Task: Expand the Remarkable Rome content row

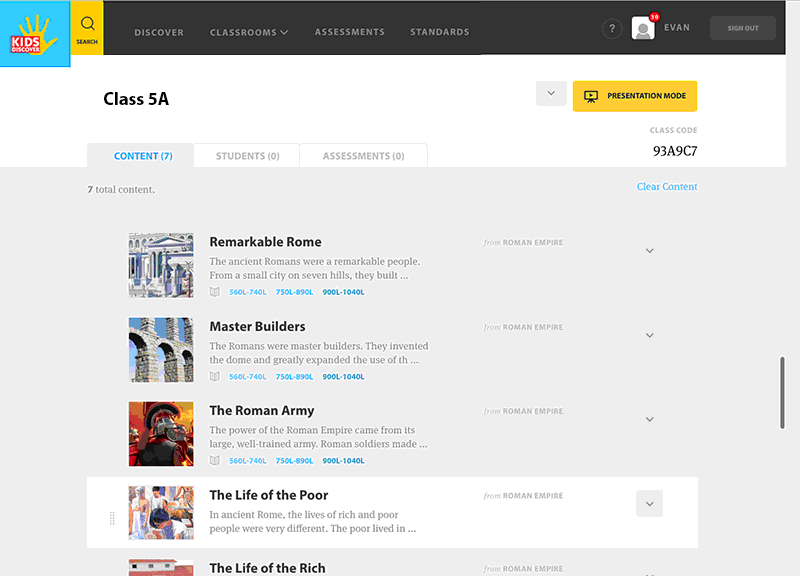Action: (x=649, y=250)
